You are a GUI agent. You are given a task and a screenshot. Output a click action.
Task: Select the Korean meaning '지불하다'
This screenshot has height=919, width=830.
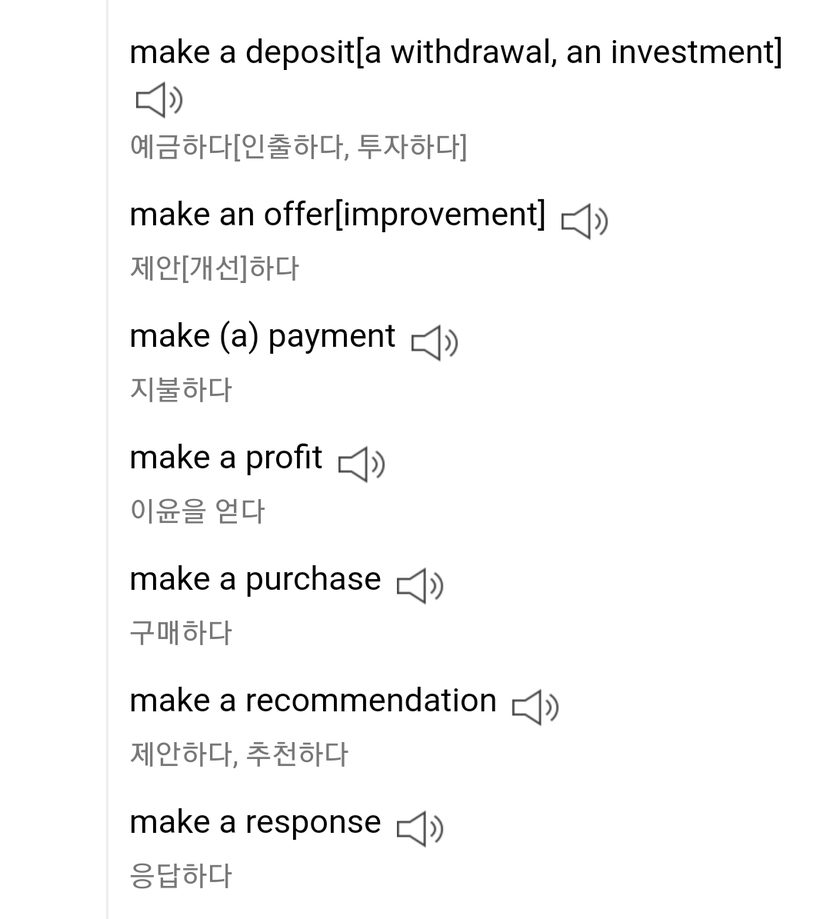(x=180, y=389)
